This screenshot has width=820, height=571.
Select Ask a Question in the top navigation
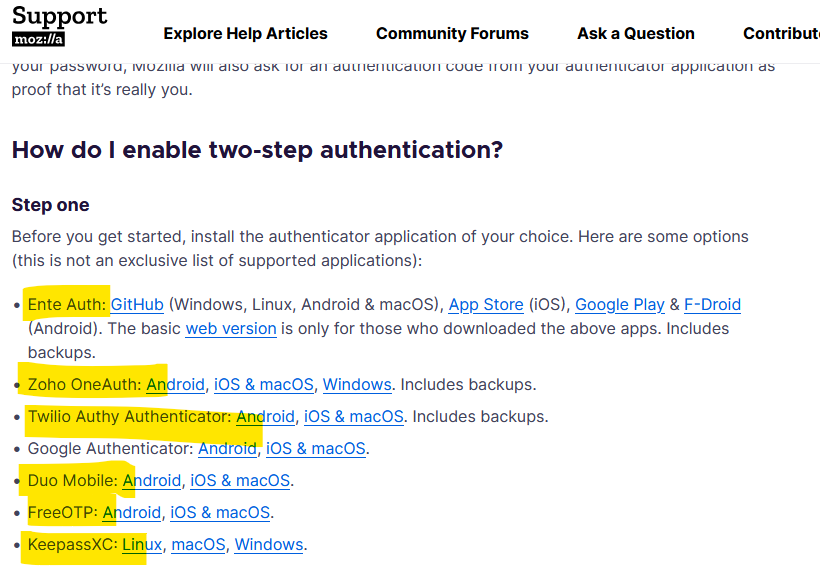click(x=635, y=33)
